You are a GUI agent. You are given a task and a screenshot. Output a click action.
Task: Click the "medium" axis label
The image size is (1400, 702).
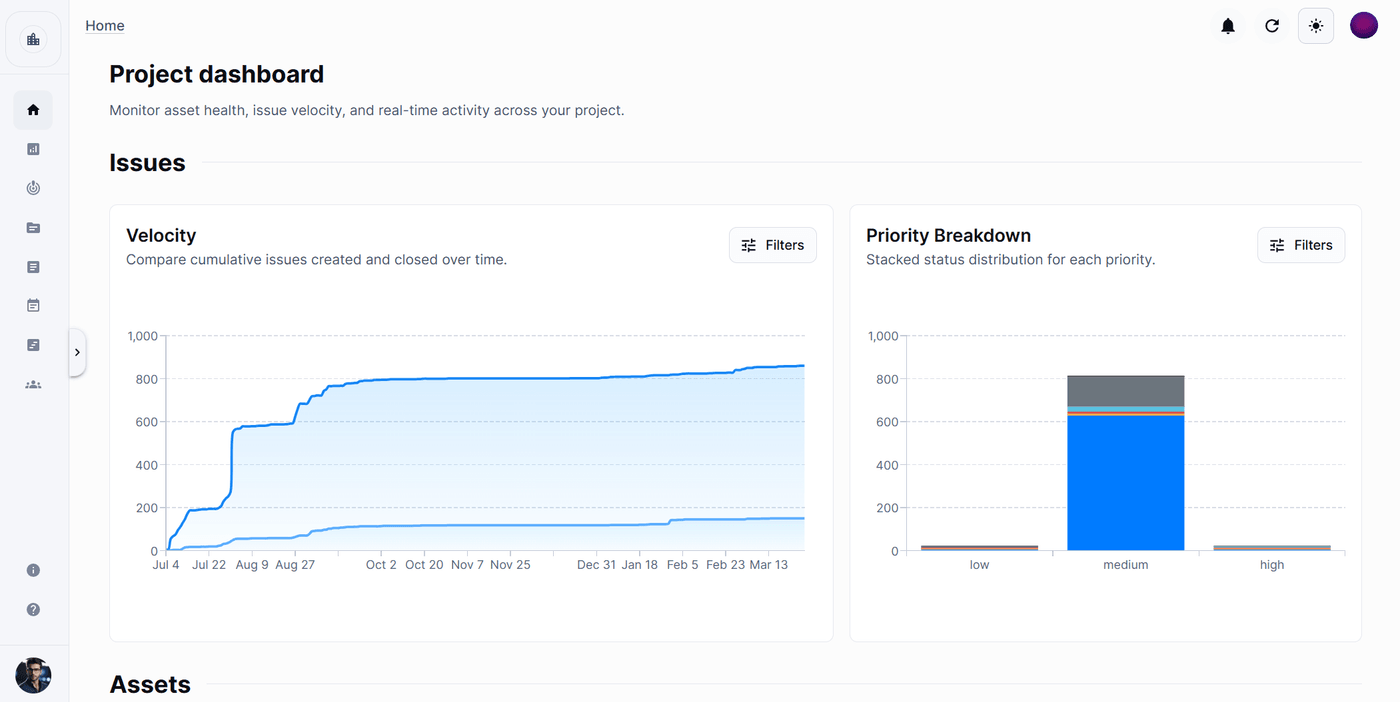[1126, 565]
